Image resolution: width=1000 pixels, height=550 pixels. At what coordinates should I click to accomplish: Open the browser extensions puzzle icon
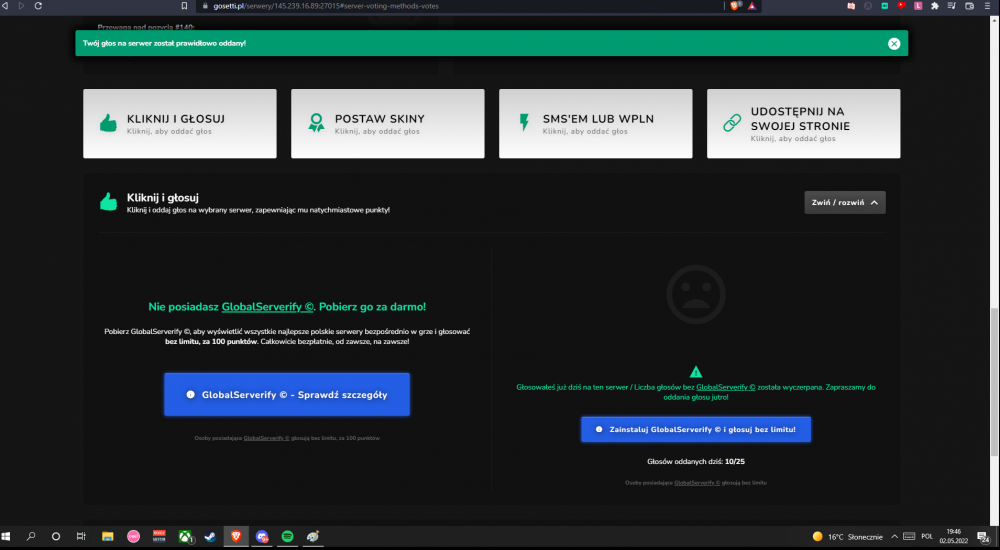click(x=935, y=6)
